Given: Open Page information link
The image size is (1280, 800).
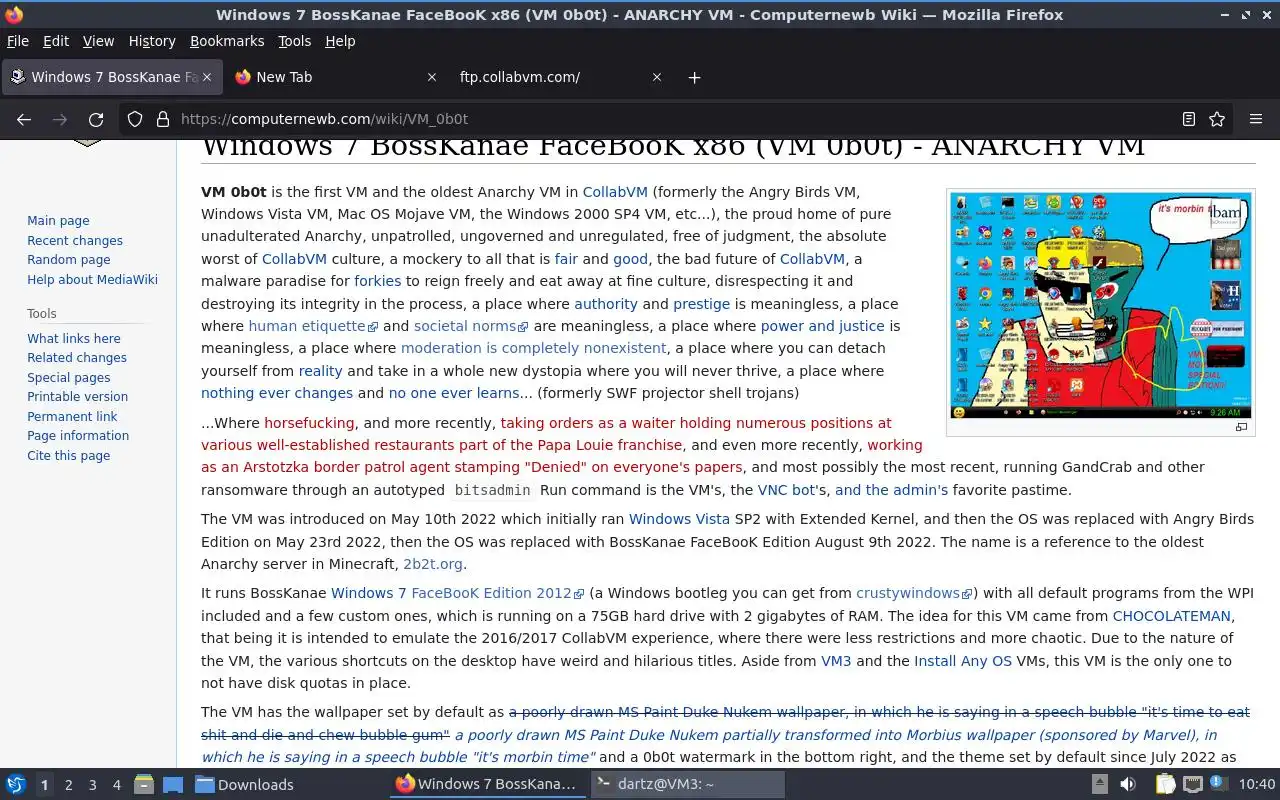Looking at the screenshot, I should (78, 436).
